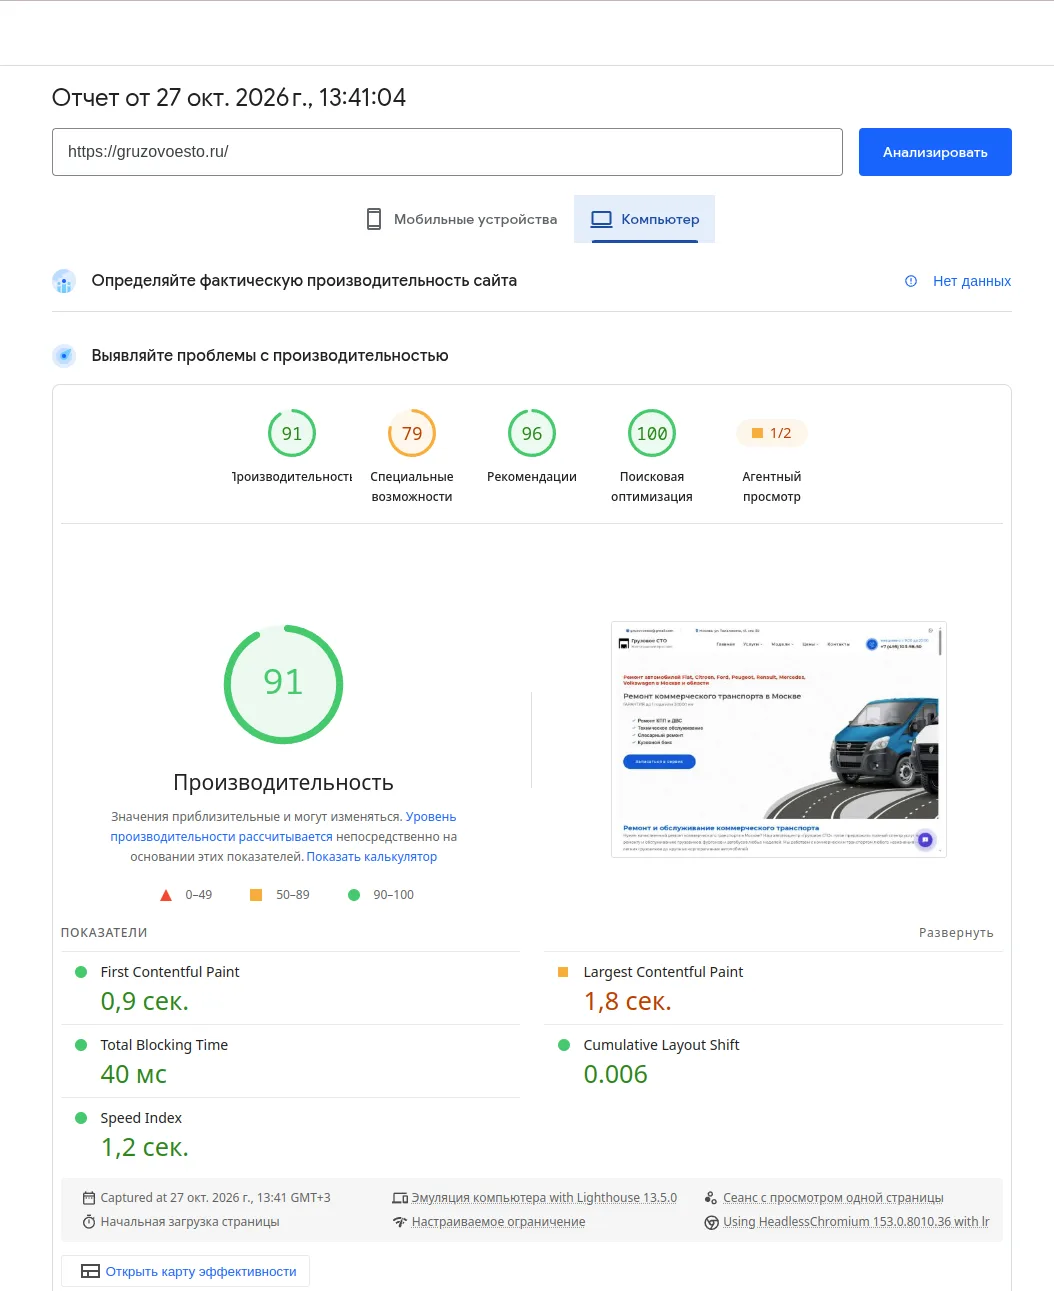The height and width of the screenshot is (1291, 1054).
Task: Click the Анализировать button
Action: (935, 152)
